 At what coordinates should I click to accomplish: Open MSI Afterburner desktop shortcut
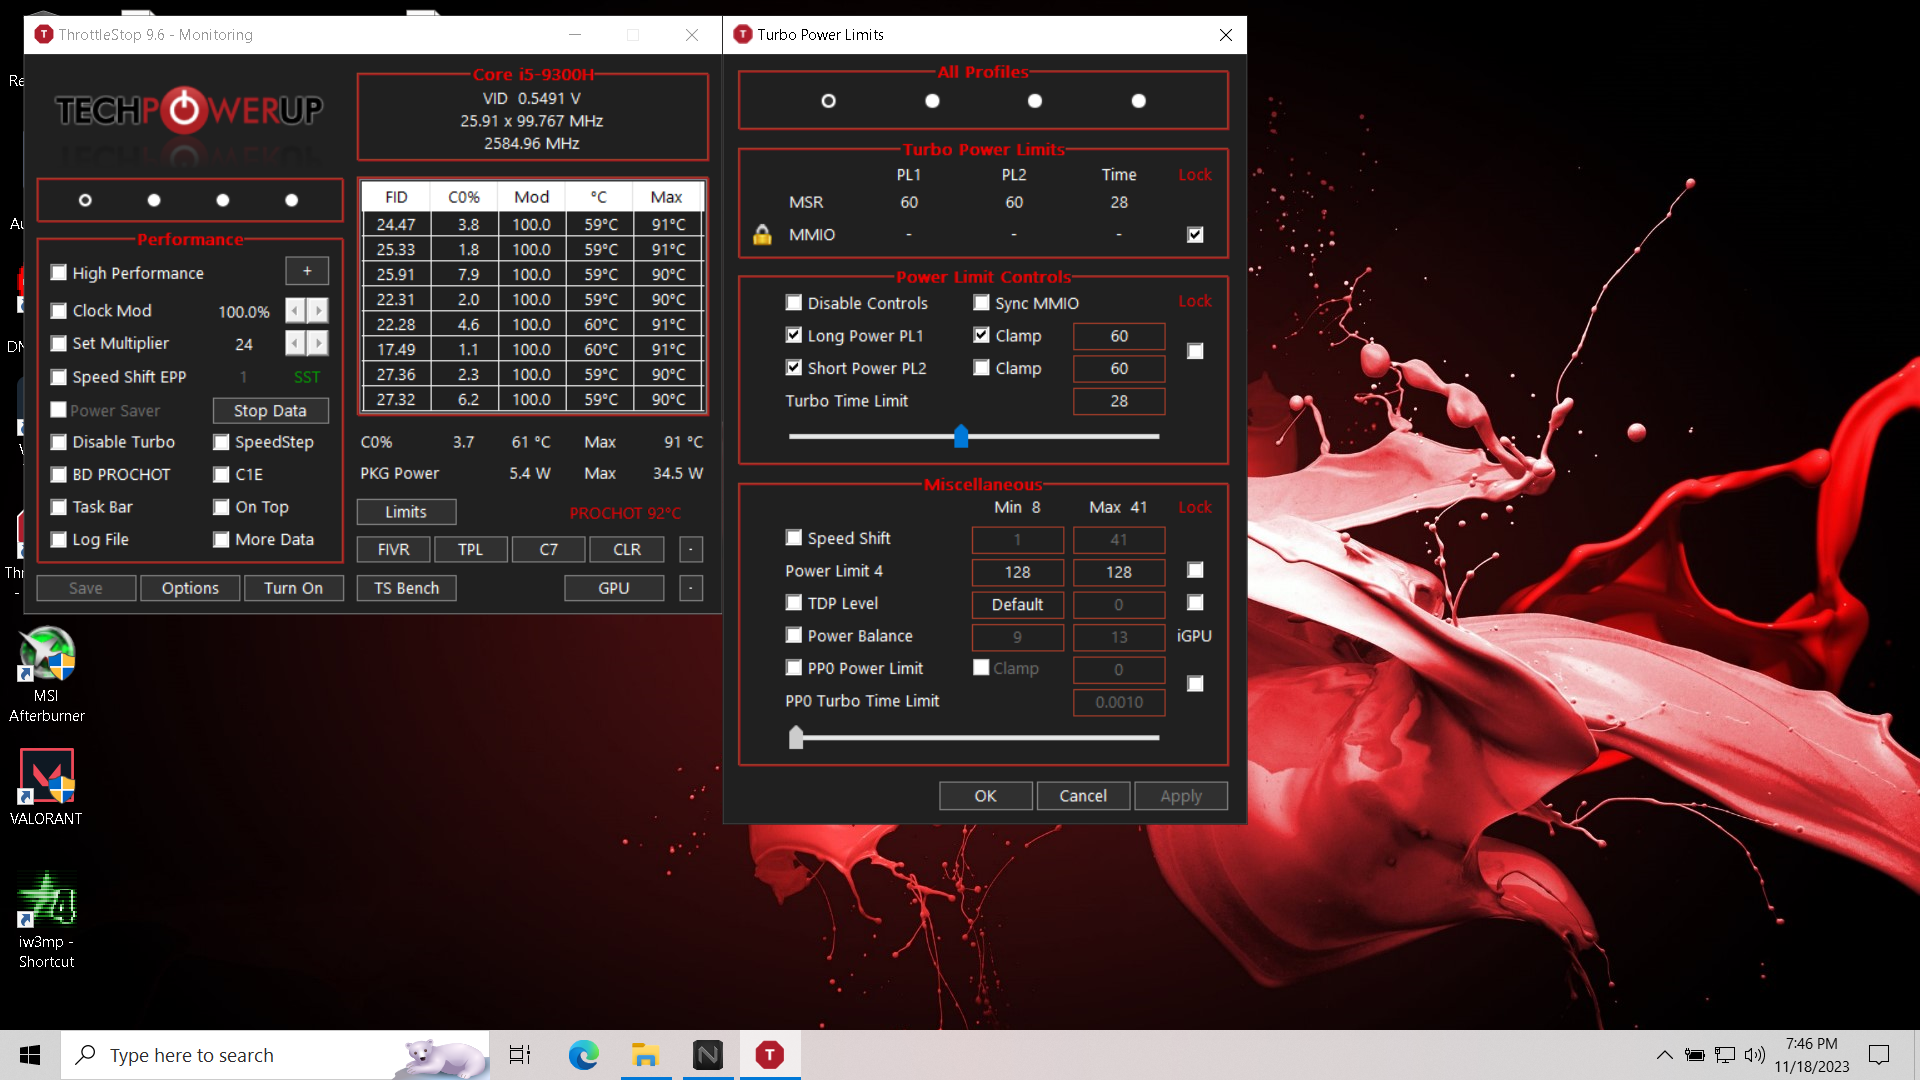(46, 674)
